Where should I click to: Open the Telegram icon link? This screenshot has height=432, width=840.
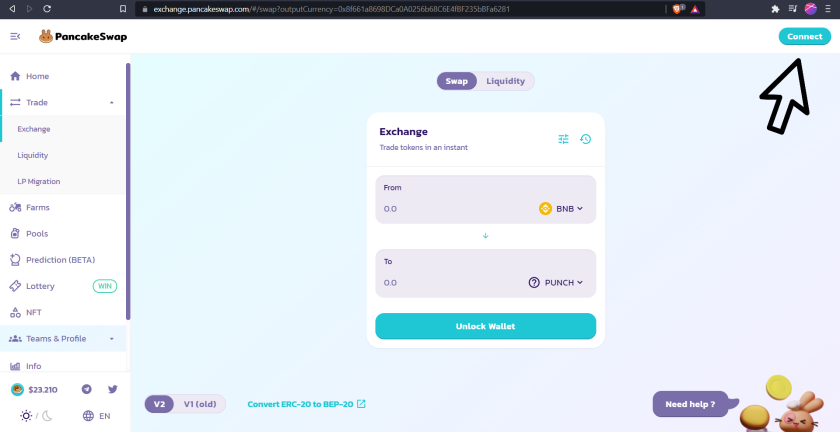click(86, 390)
